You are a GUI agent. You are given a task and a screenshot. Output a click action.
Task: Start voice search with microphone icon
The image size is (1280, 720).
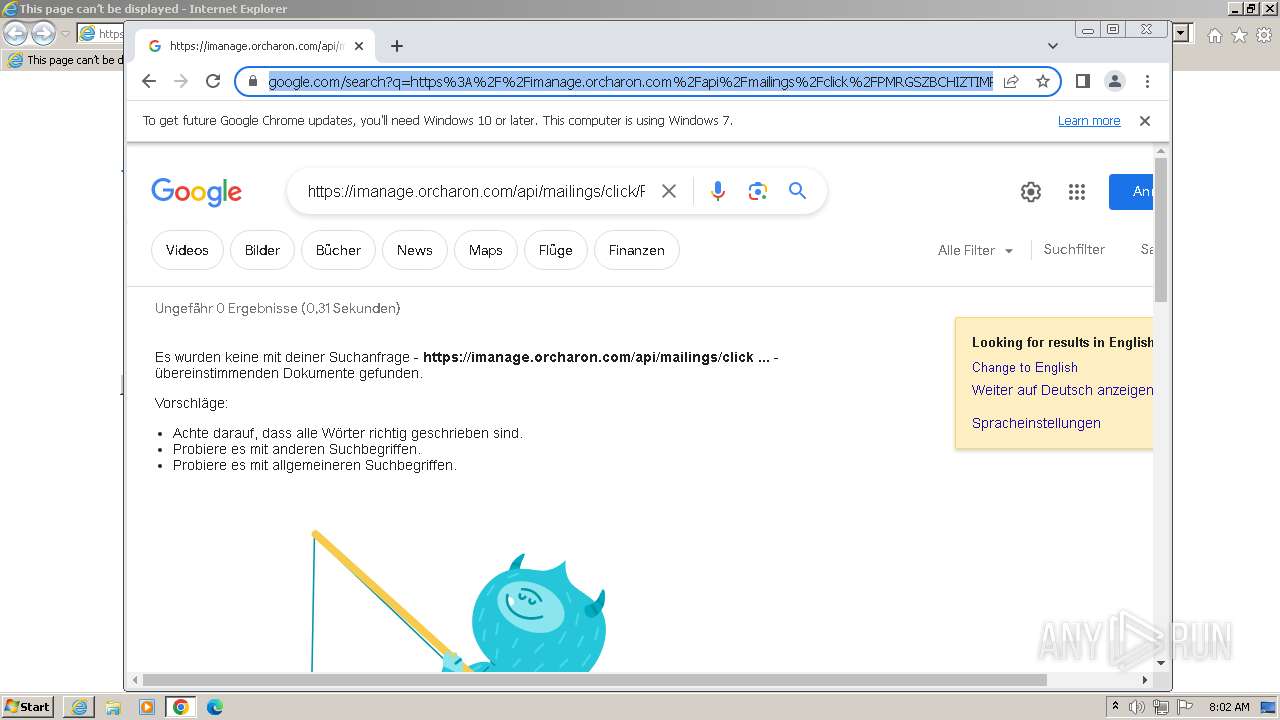(x=717, y=191)
